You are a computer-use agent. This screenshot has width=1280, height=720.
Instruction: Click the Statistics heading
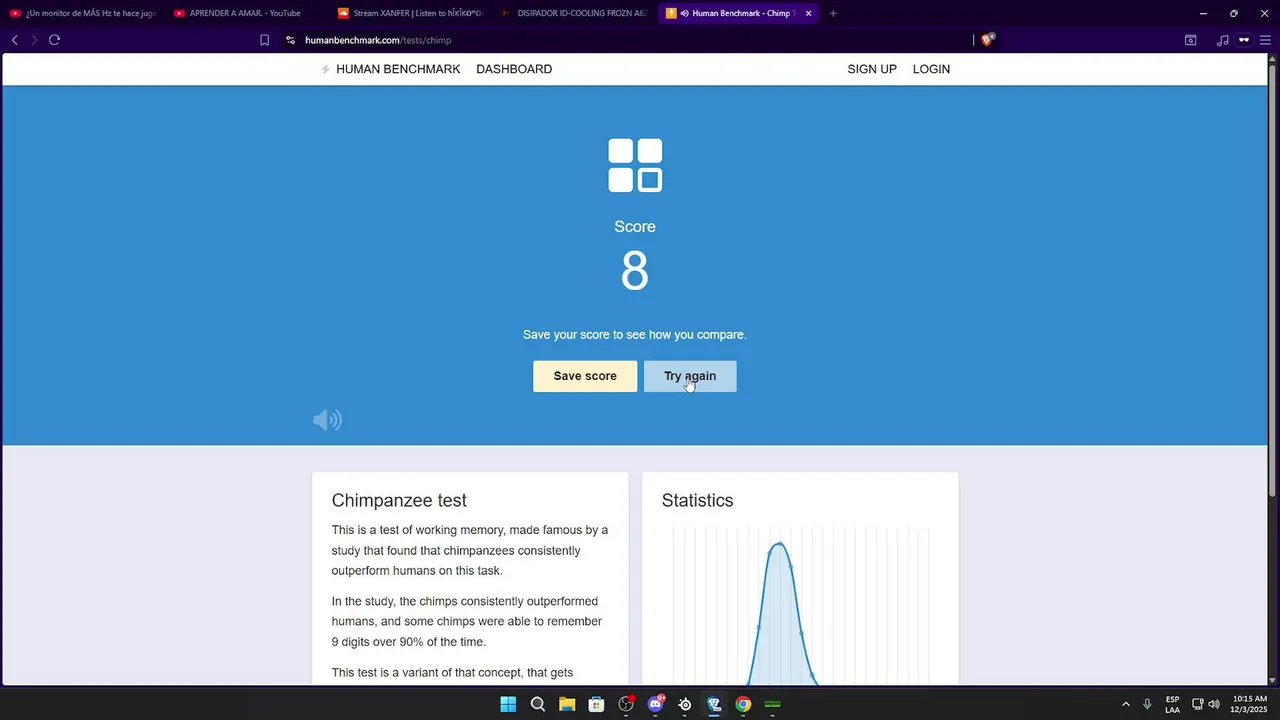697,500
